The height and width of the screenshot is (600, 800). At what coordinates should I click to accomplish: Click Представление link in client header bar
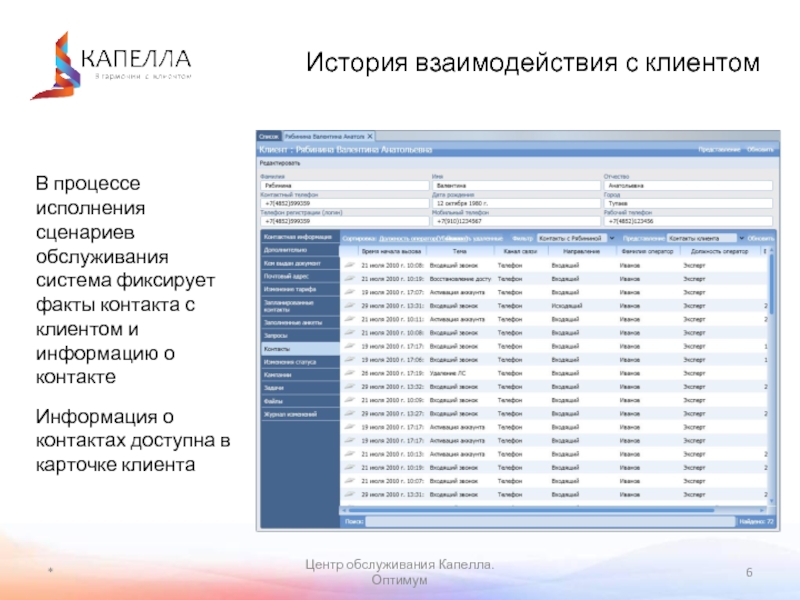click(719, 149)
